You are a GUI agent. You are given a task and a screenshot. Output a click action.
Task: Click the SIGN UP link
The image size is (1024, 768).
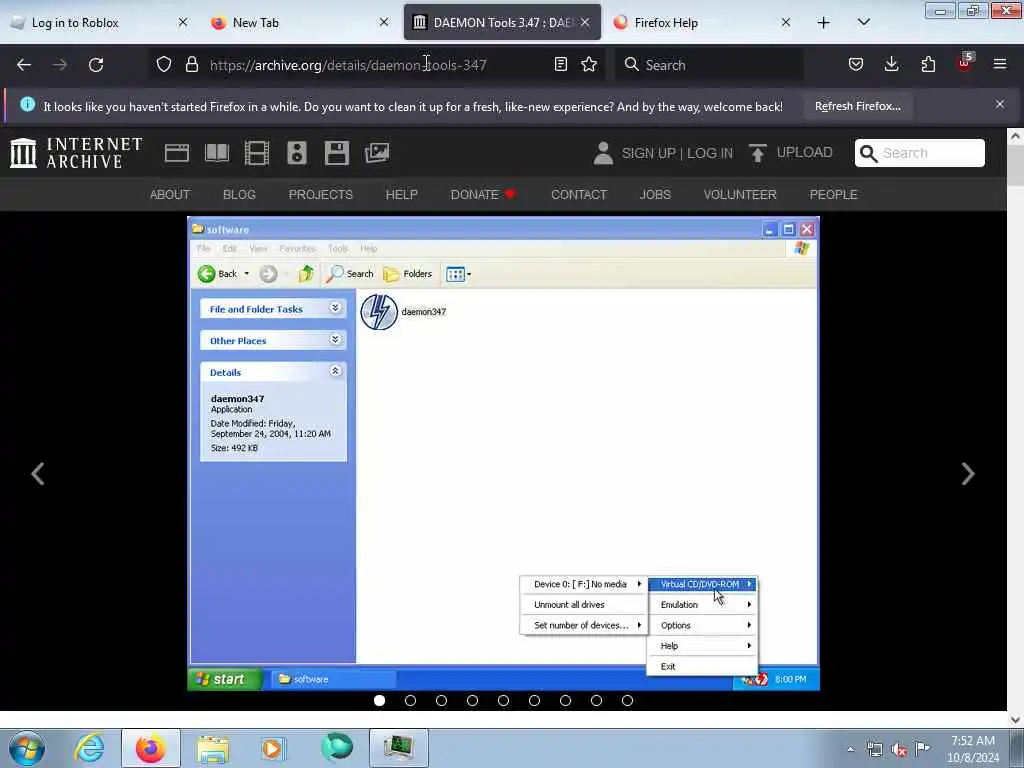[648, 153]
